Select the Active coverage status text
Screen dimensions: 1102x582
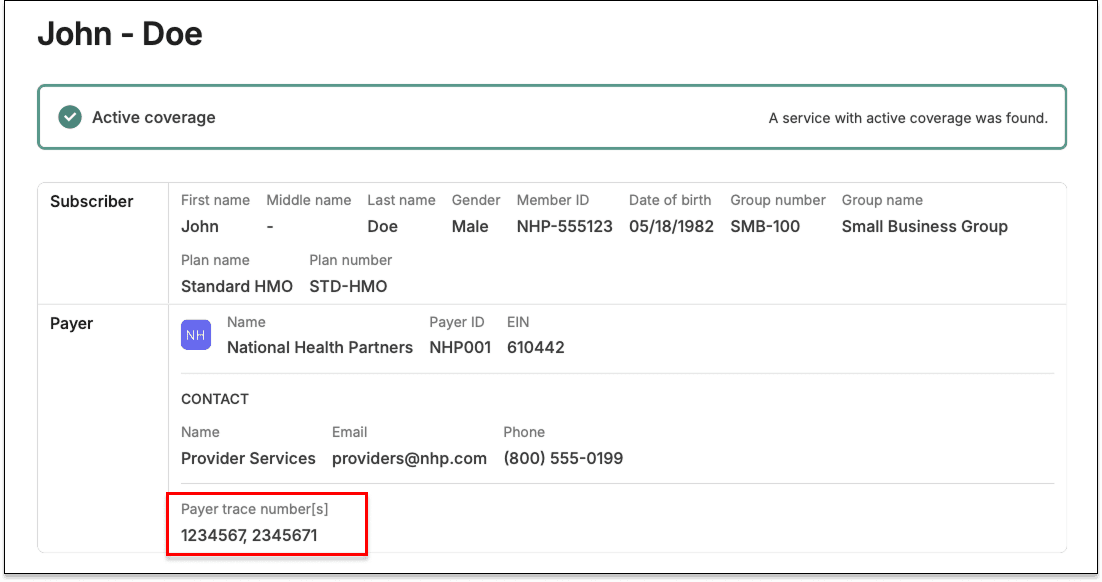tap(154, 117)
